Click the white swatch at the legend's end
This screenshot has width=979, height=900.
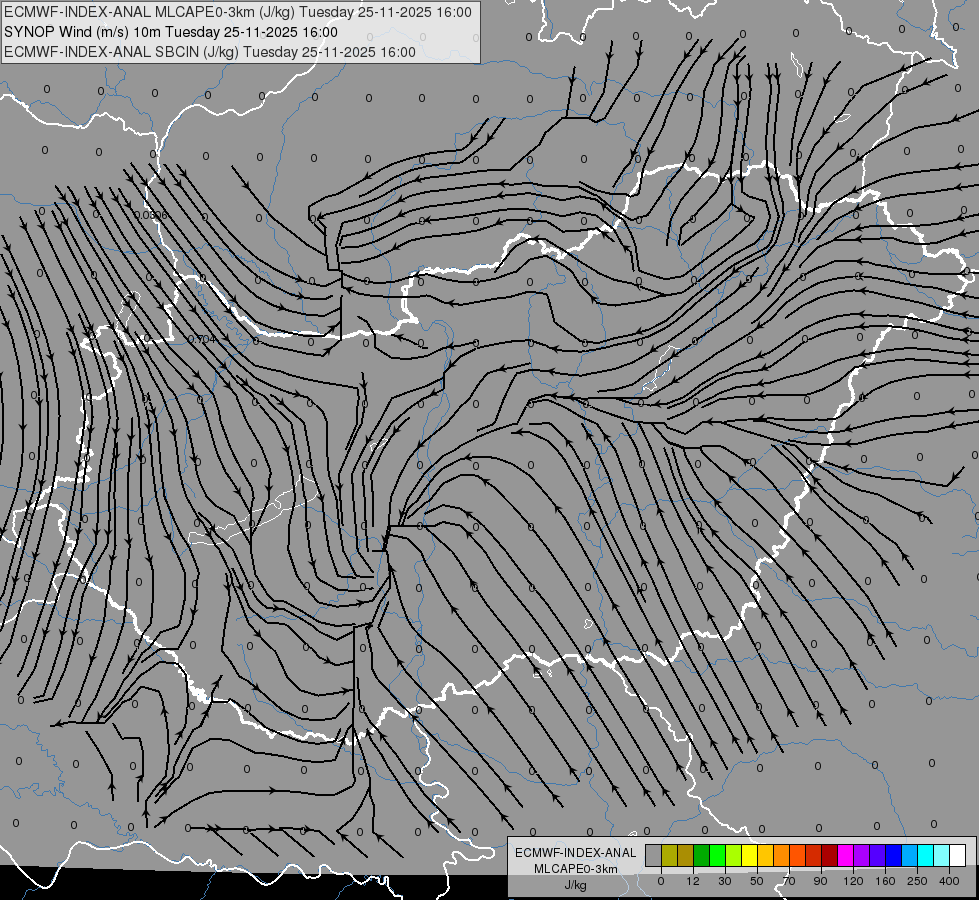(957, 855)
